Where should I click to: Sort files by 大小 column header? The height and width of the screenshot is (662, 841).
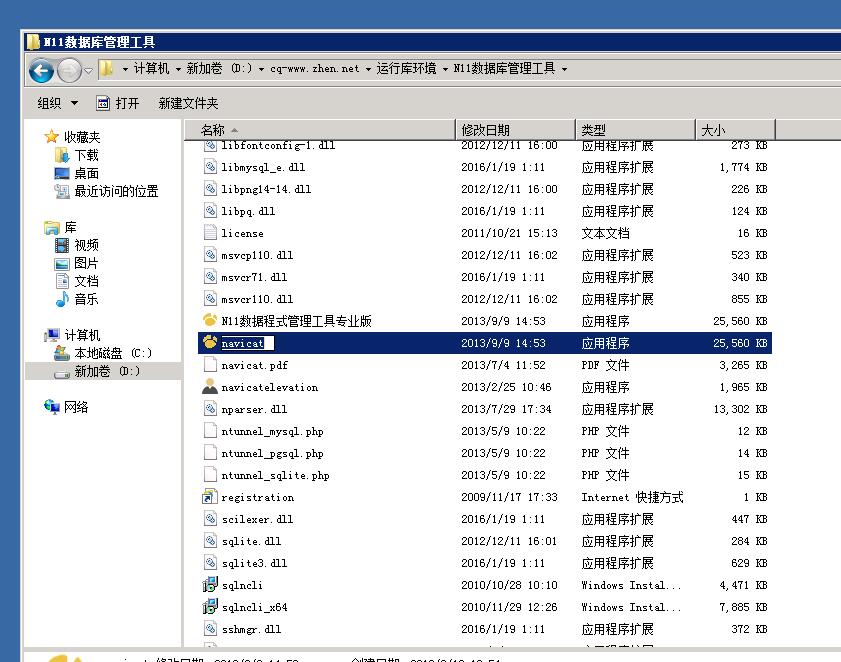(x=713, y=130)
